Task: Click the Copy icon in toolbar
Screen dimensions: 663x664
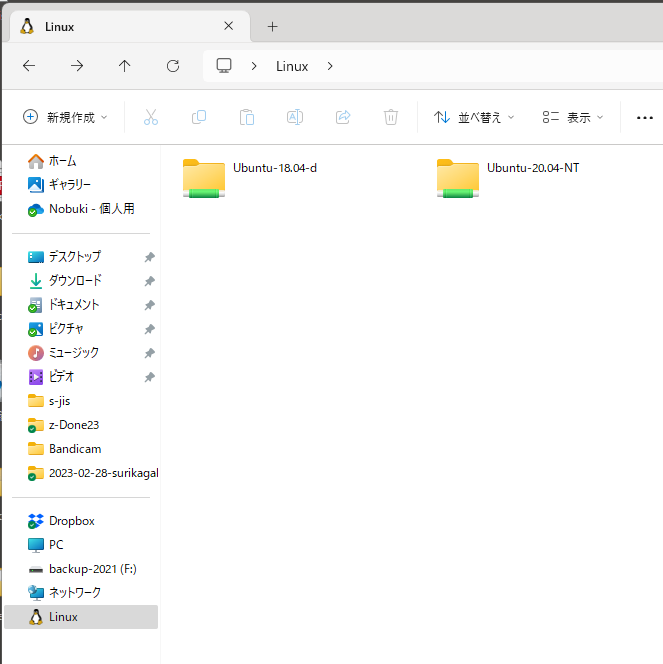Action: [x=199, y=117]
